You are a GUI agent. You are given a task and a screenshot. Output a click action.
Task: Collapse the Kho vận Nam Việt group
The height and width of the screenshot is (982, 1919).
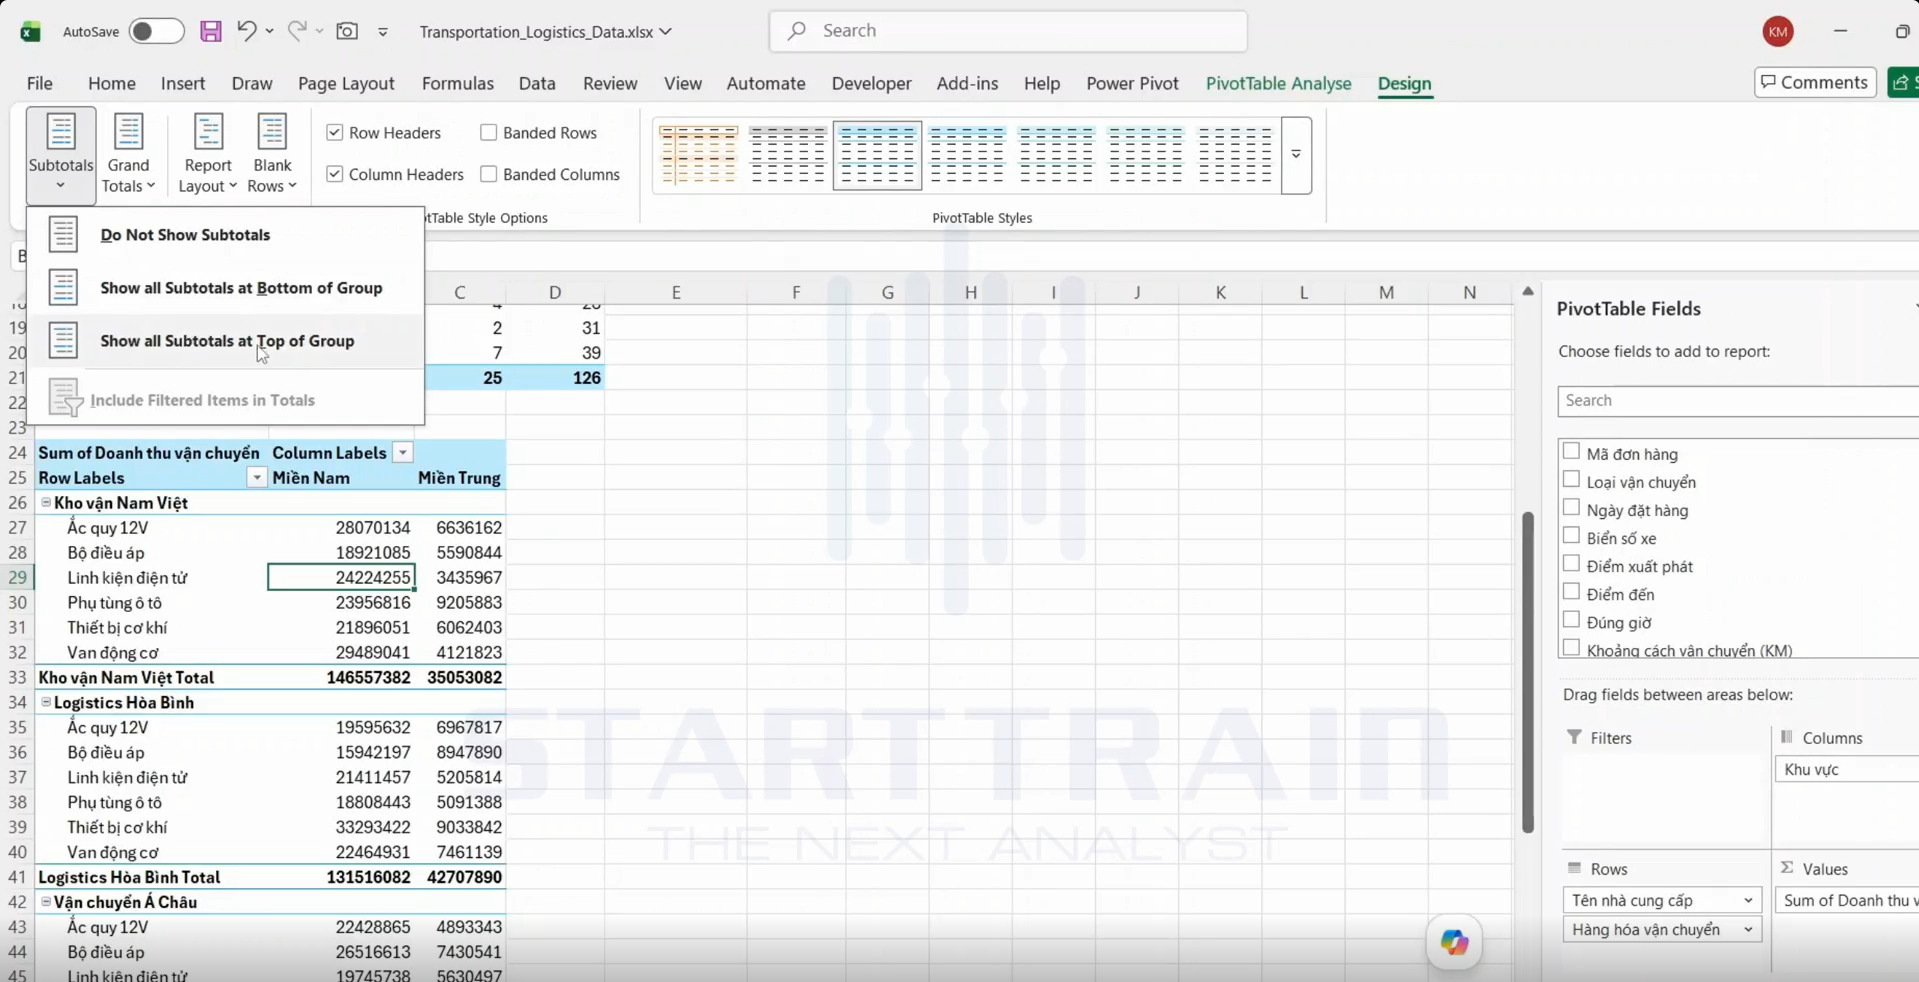(x=45, y=503)
